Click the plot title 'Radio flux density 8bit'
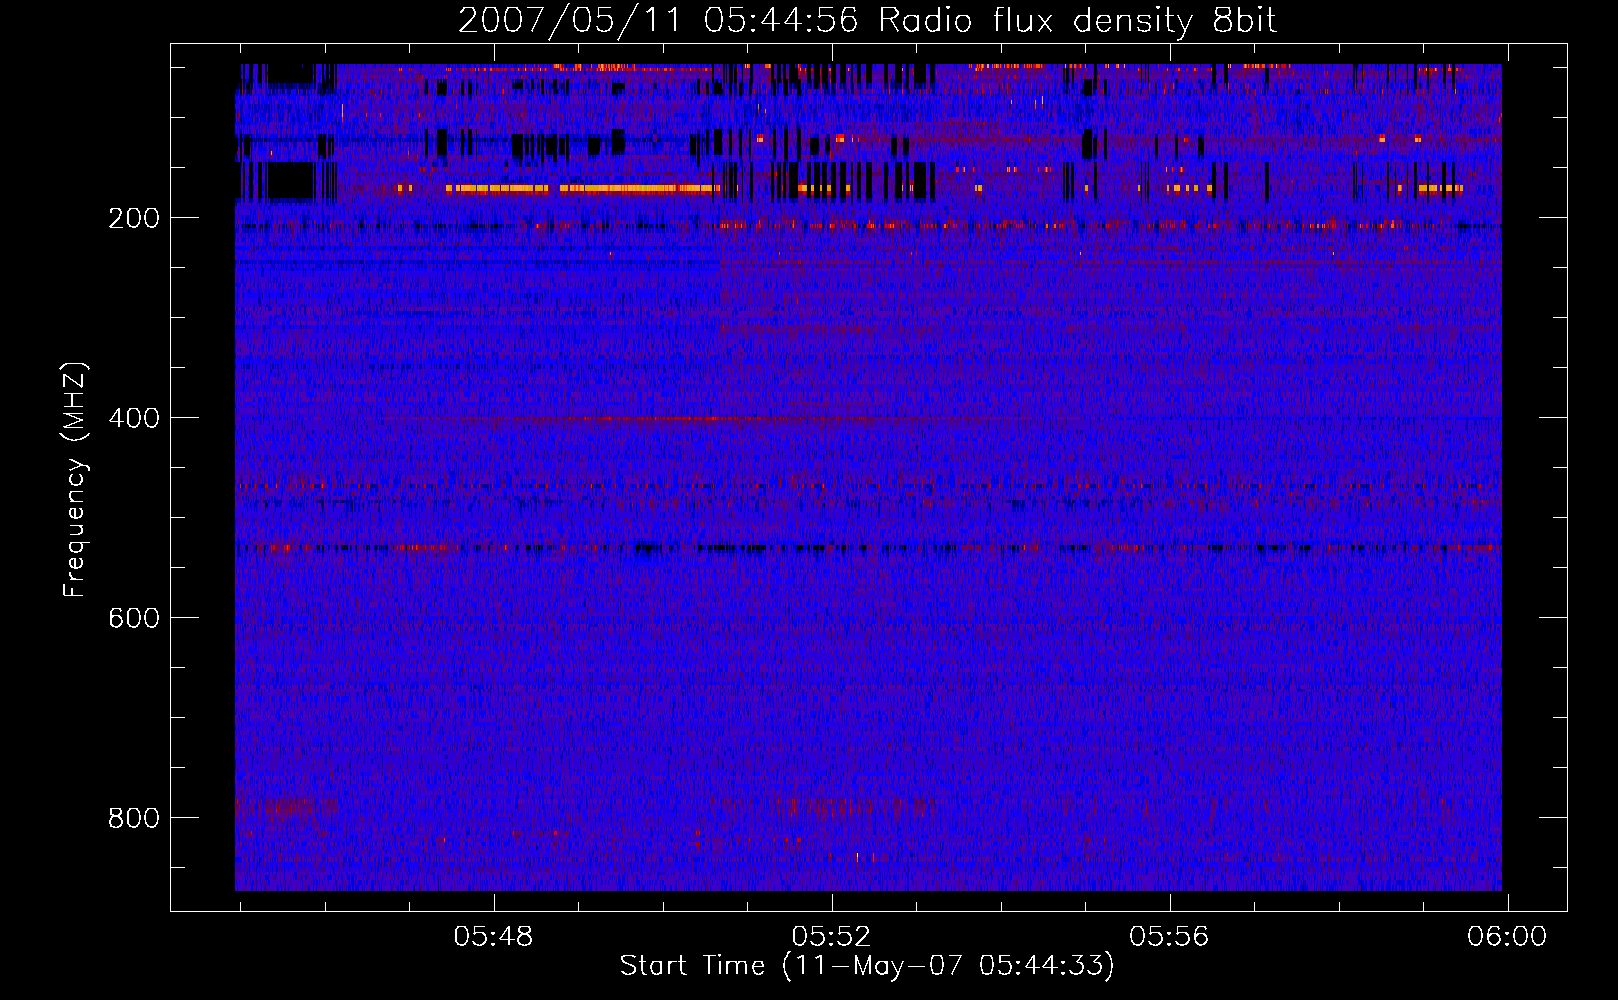Viewport: 1618px width, 1000px height. [x=1077, y=21]
